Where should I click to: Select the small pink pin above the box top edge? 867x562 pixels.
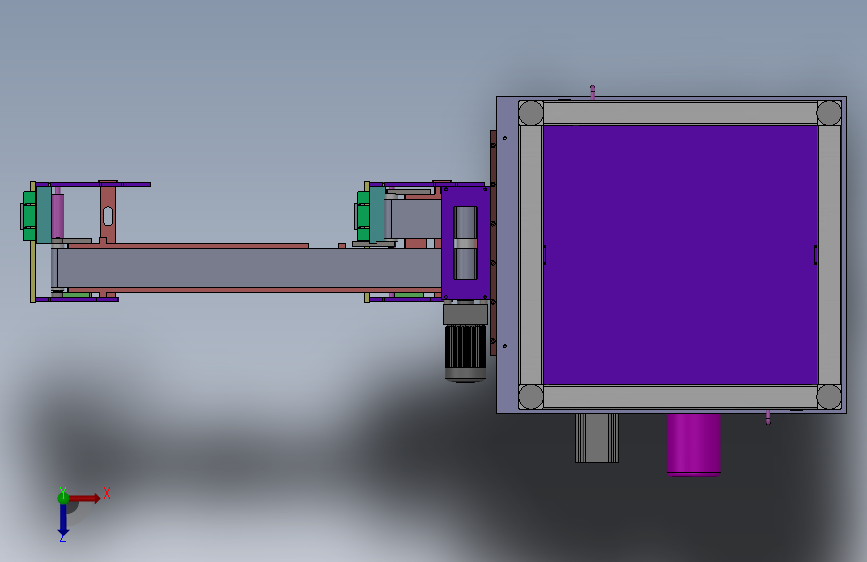click(x=593, y=92)
